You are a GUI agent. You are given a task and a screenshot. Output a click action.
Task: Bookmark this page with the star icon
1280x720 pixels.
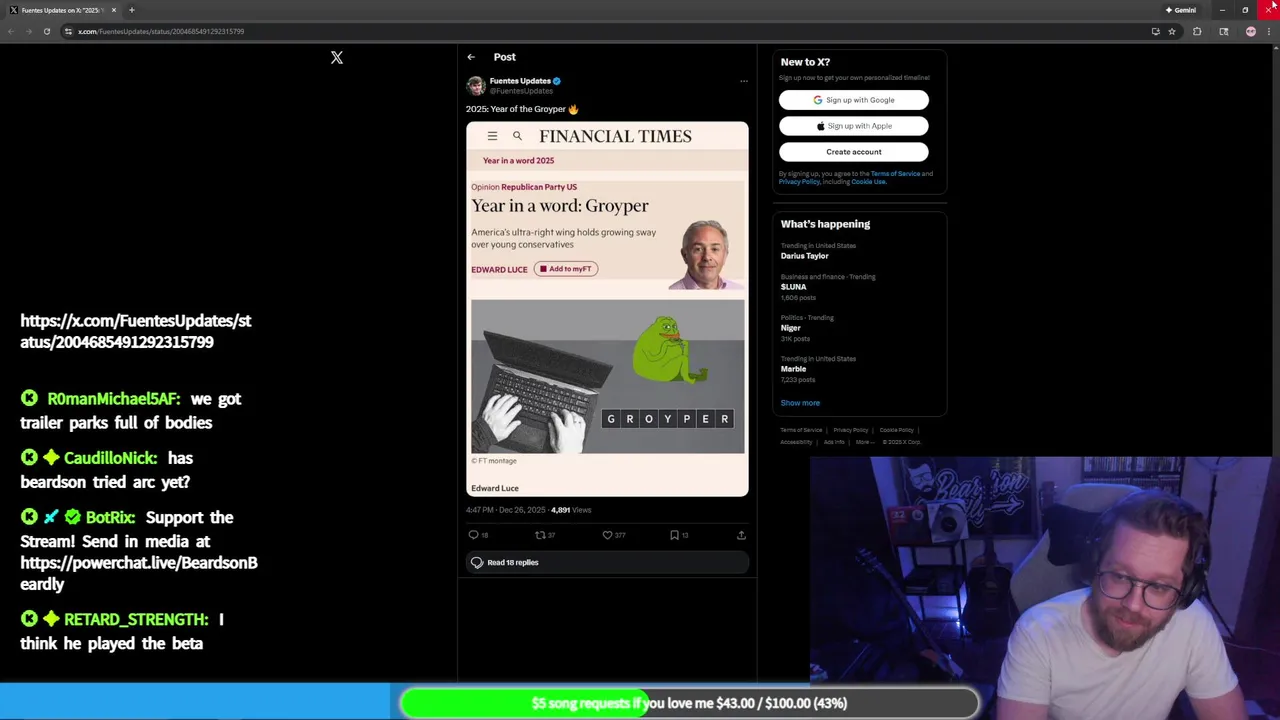tap(1172, 31)
